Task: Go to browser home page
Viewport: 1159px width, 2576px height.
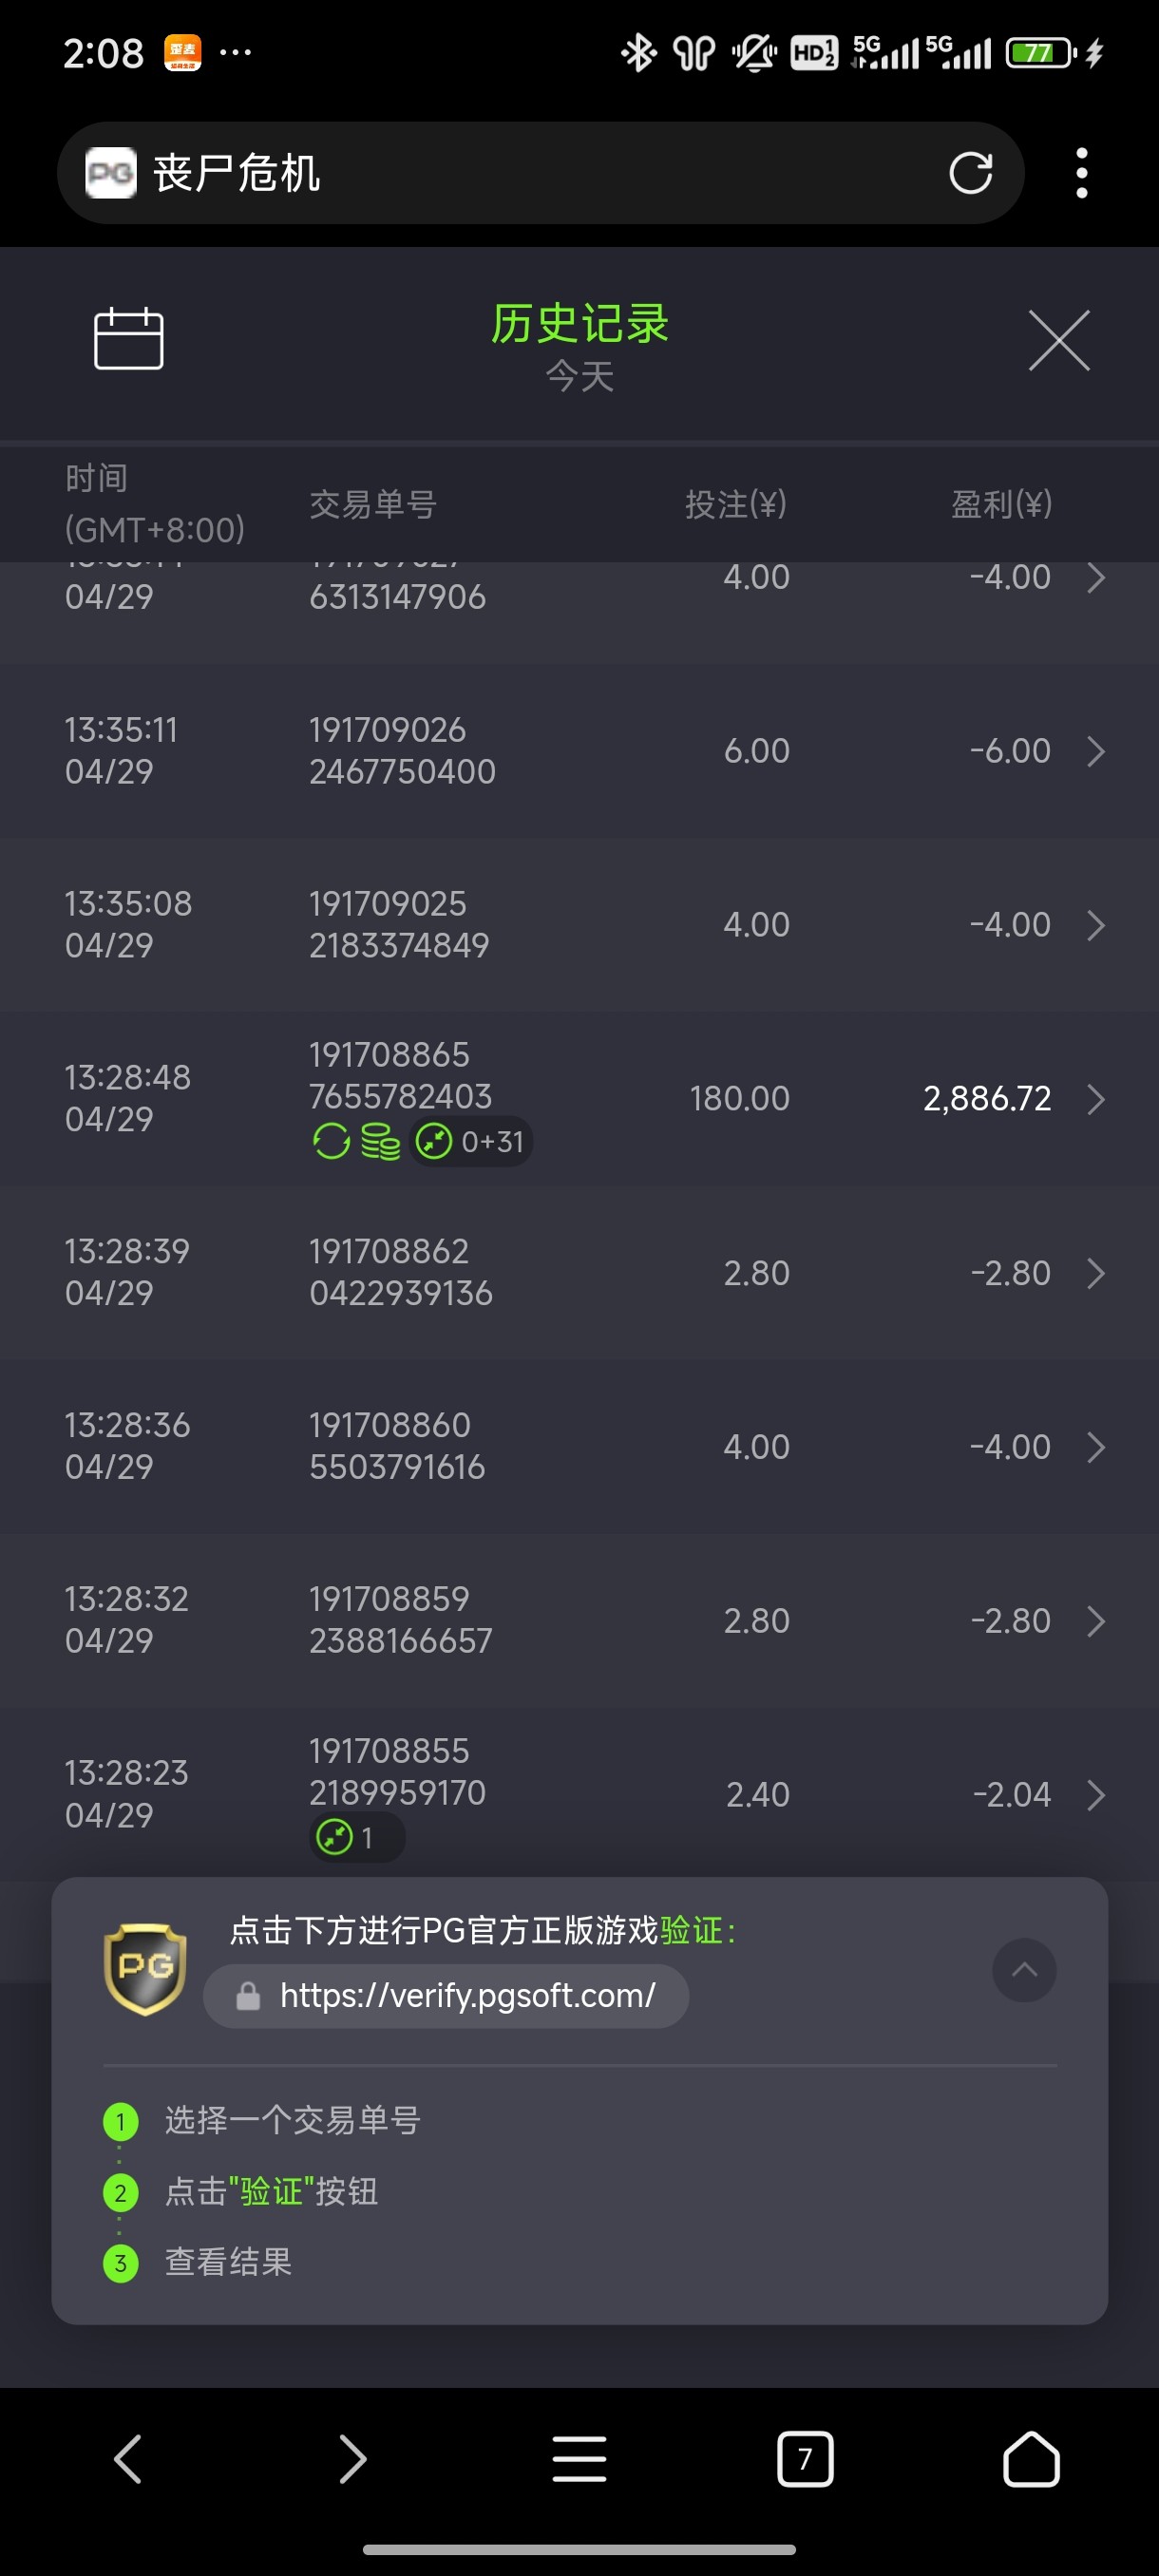Action: [x=1031, y=2459]
